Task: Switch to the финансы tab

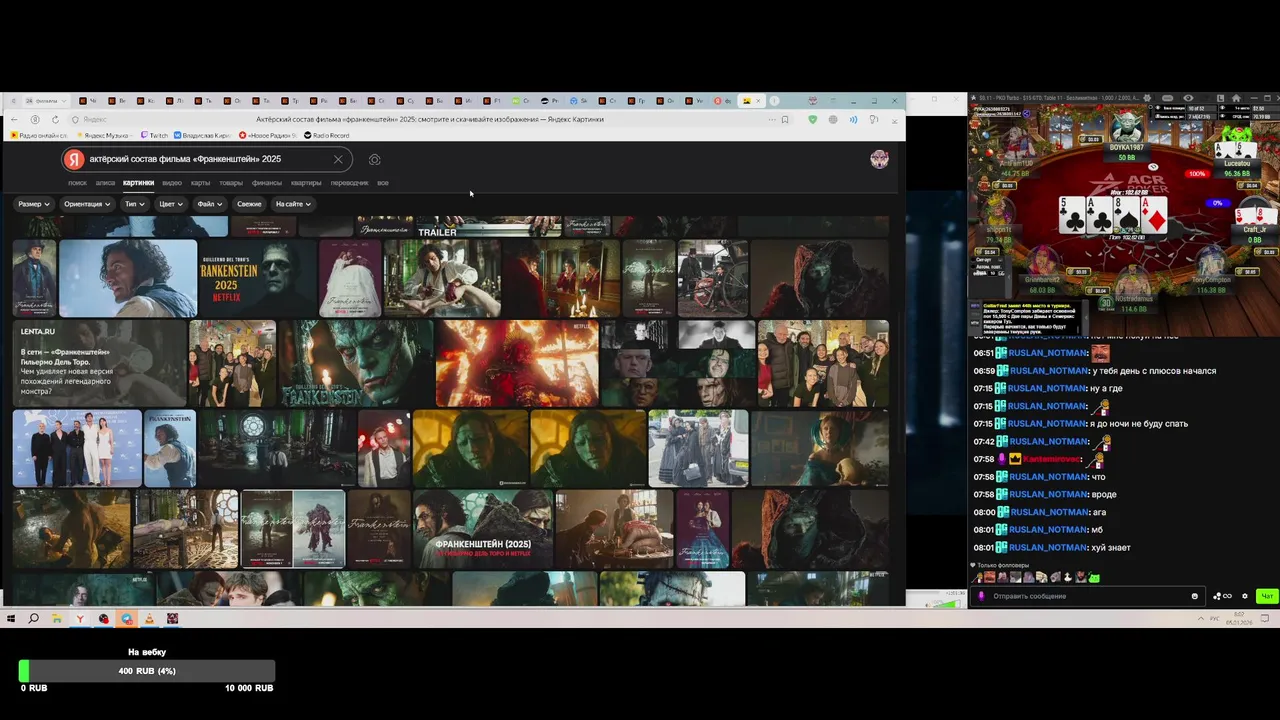Action: [x=267, y=183]
